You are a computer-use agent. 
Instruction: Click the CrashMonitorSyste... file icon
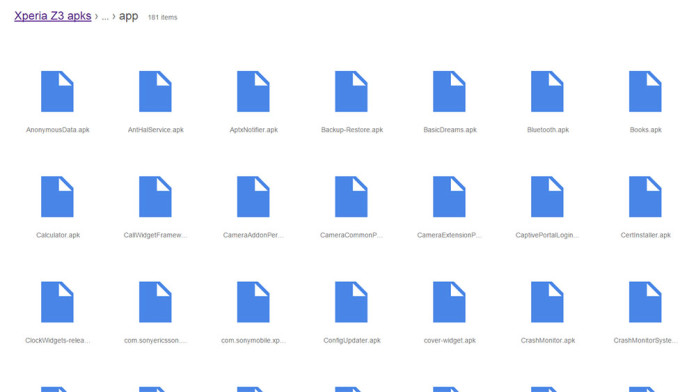click(x=645, y=302)
